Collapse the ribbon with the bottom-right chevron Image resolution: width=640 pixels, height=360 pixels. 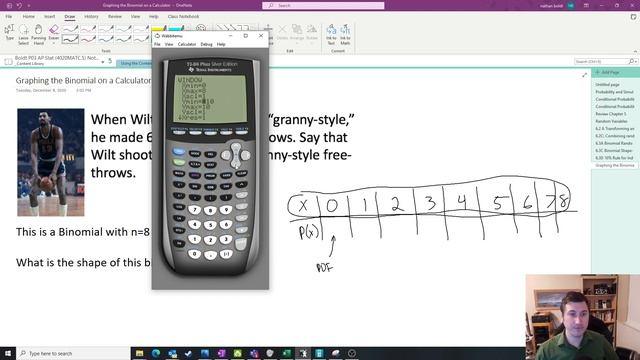[635, 51]
